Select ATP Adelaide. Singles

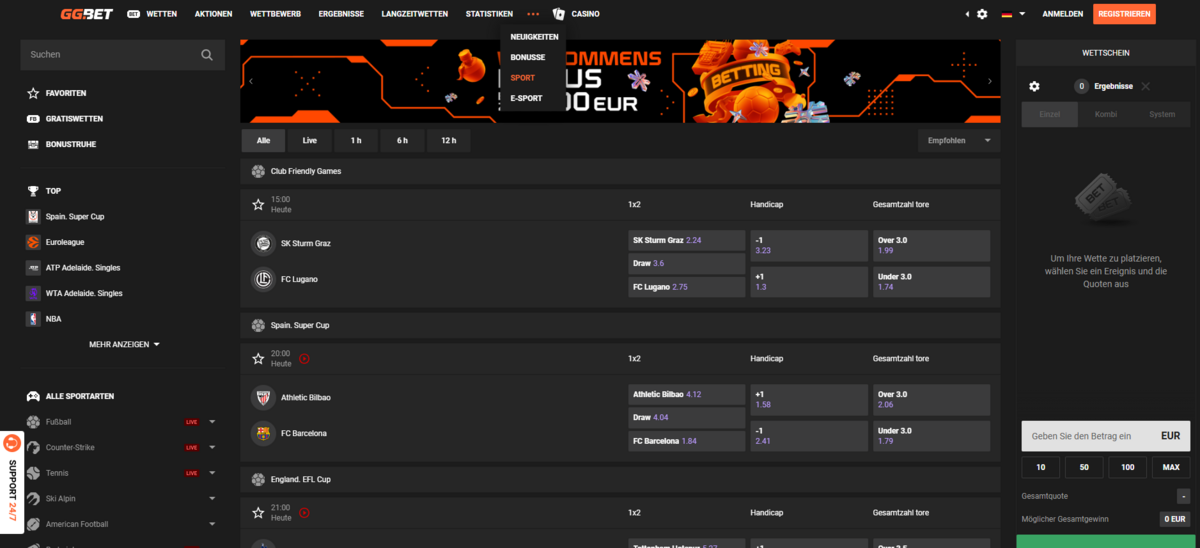point(84,268)
